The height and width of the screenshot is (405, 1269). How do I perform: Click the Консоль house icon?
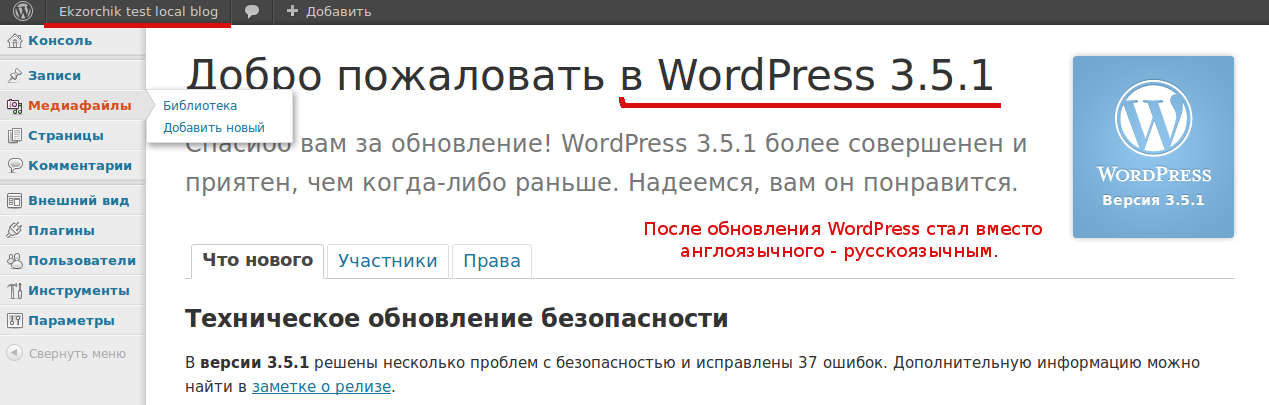tap(14, 41)
